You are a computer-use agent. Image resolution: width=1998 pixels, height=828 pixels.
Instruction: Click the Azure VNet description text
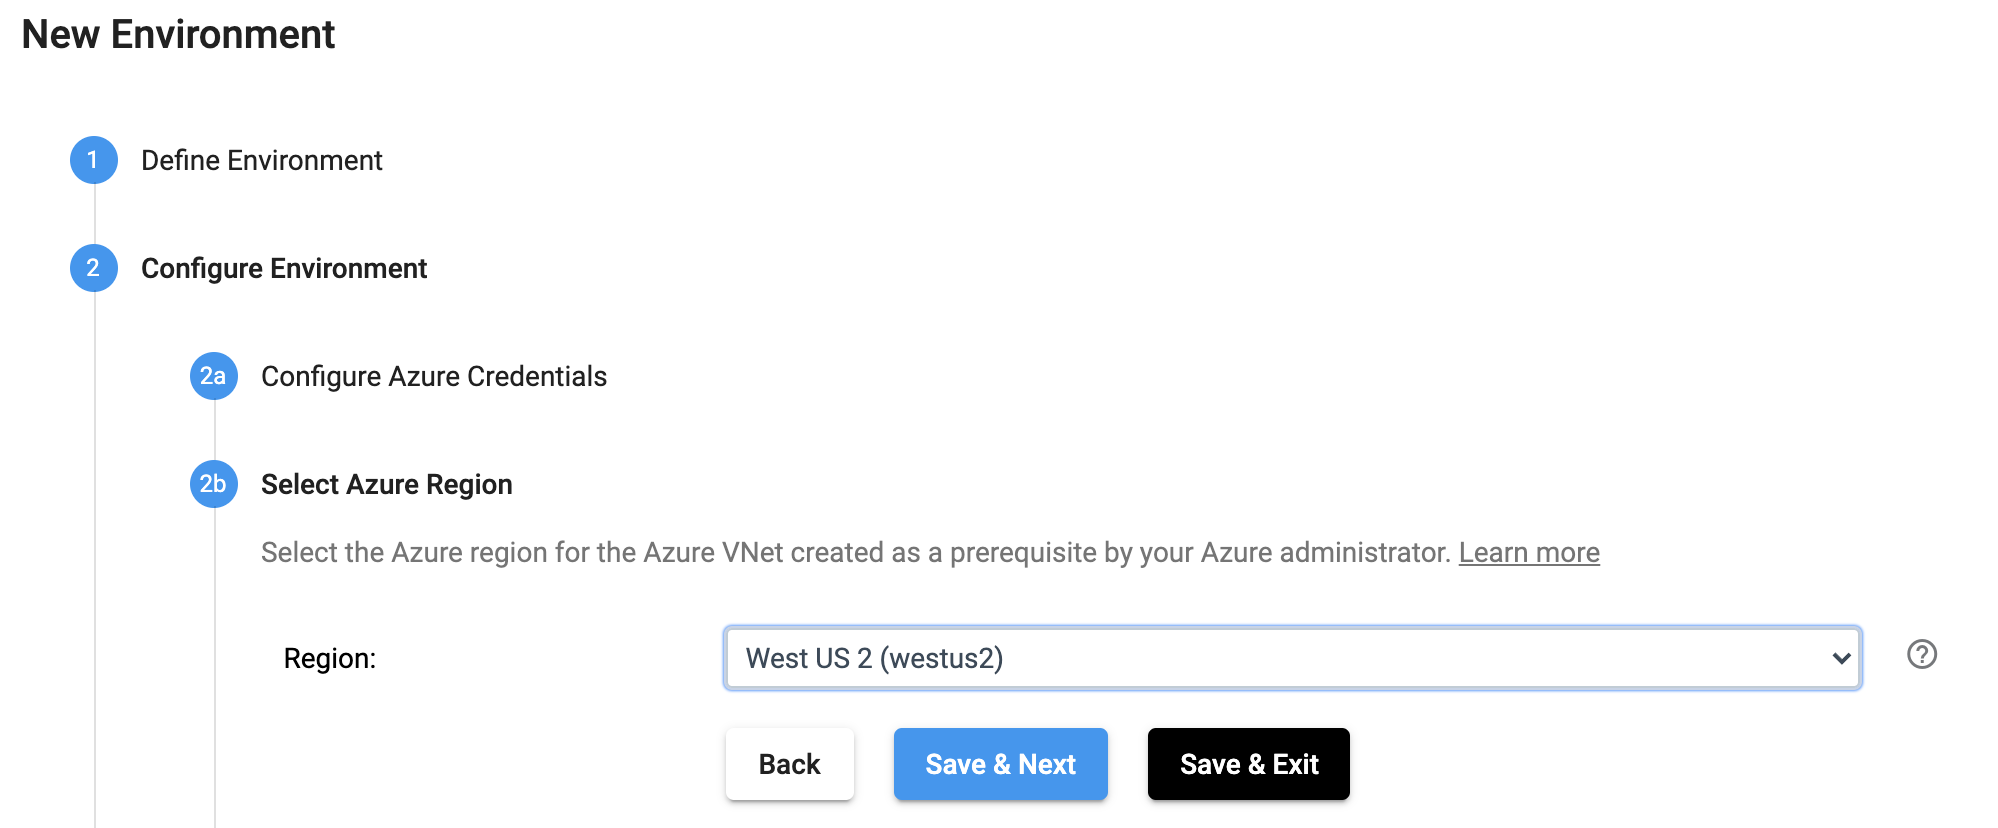[855, 552]
